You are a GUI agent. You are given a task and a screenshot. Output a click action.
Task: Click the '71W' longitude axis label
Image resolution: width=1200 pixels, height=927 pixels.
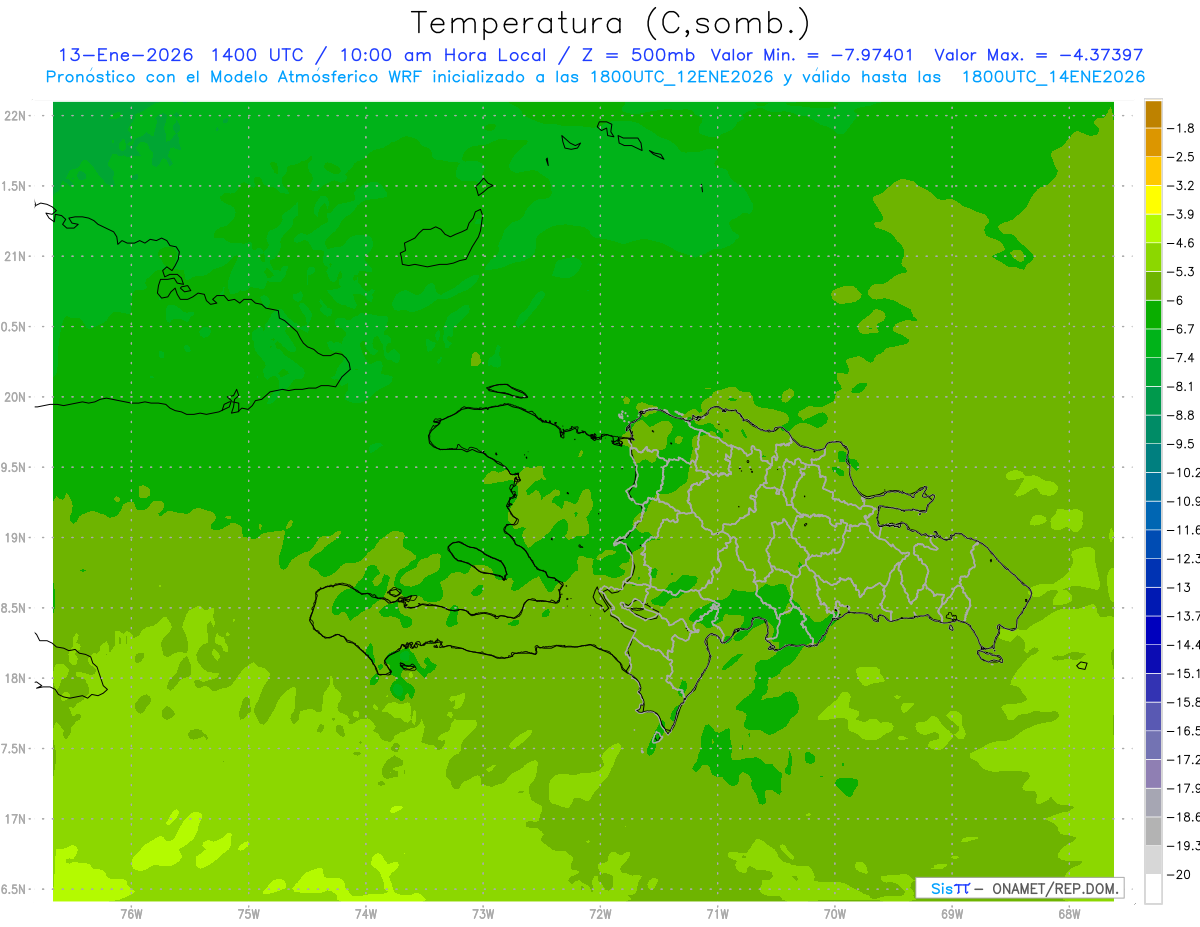click(x=717, y=914)
